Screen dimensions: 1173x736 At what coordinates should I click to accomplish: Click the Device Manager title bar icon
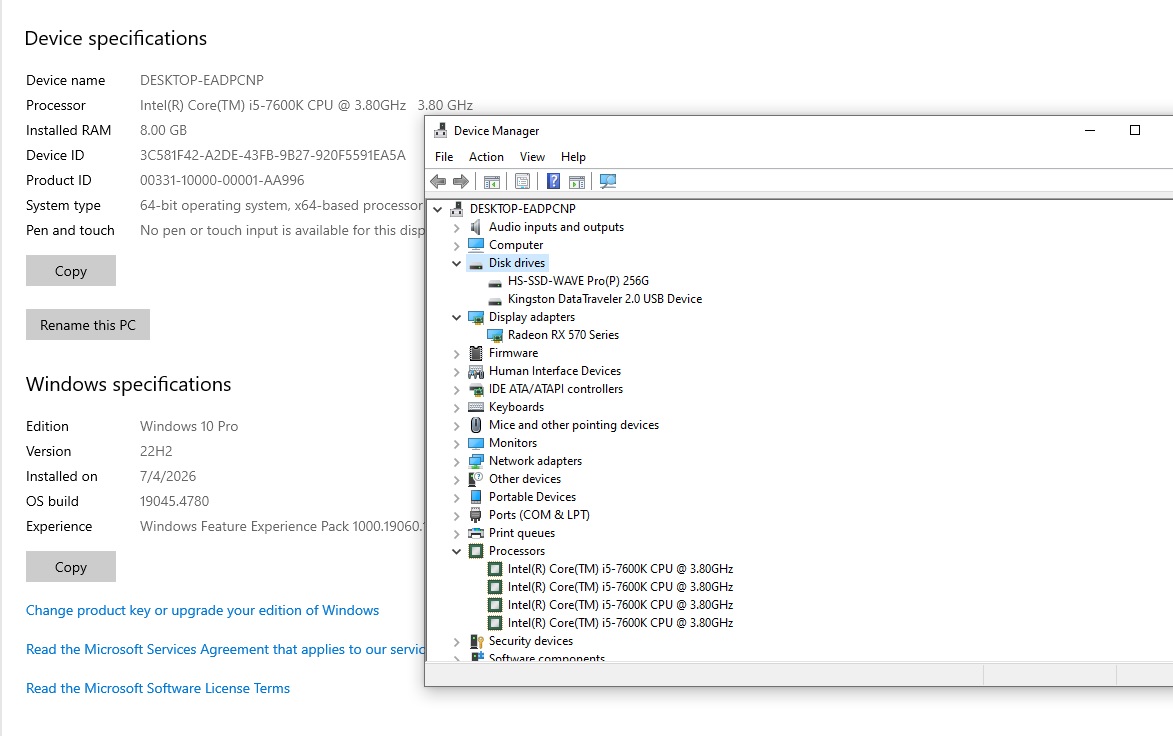pos(441,130)
